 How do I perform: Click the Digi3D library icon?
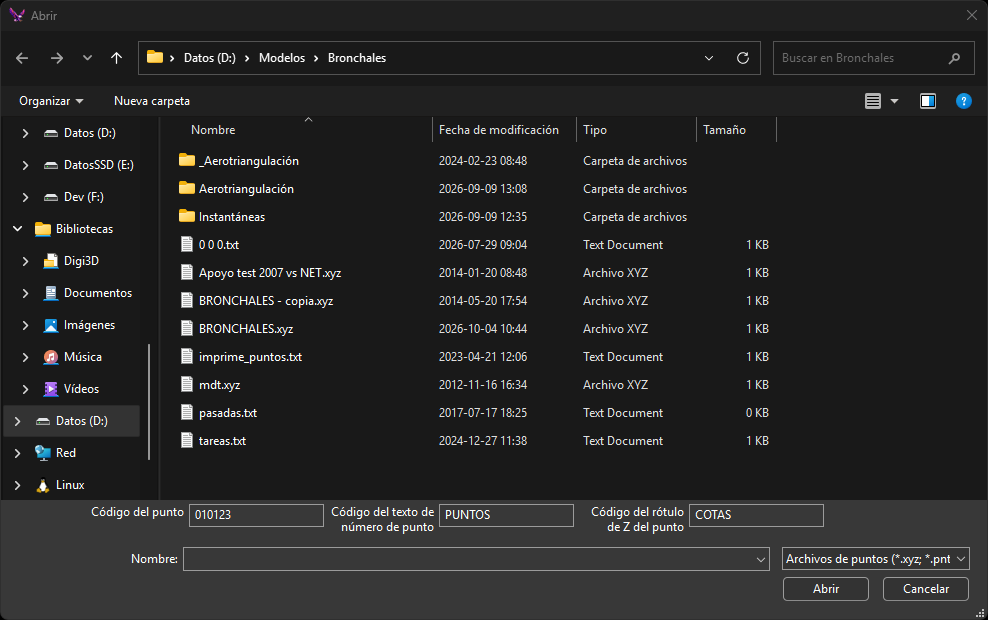(50, 261)
